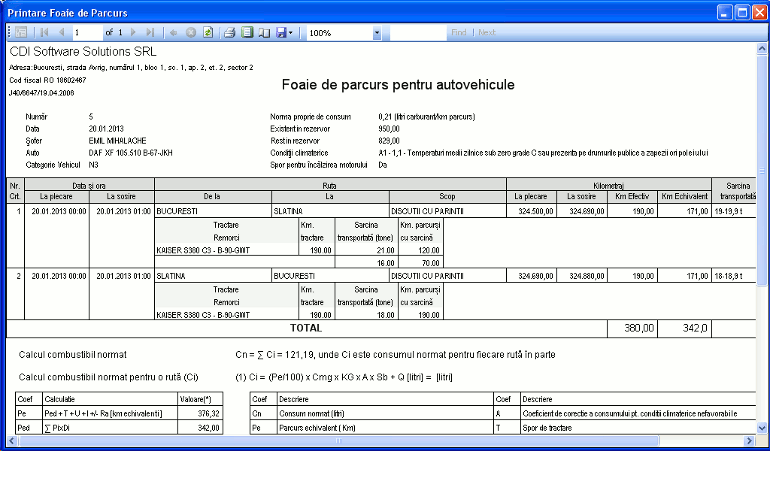
Task: Refresh the report
Action: click(208, 32)
